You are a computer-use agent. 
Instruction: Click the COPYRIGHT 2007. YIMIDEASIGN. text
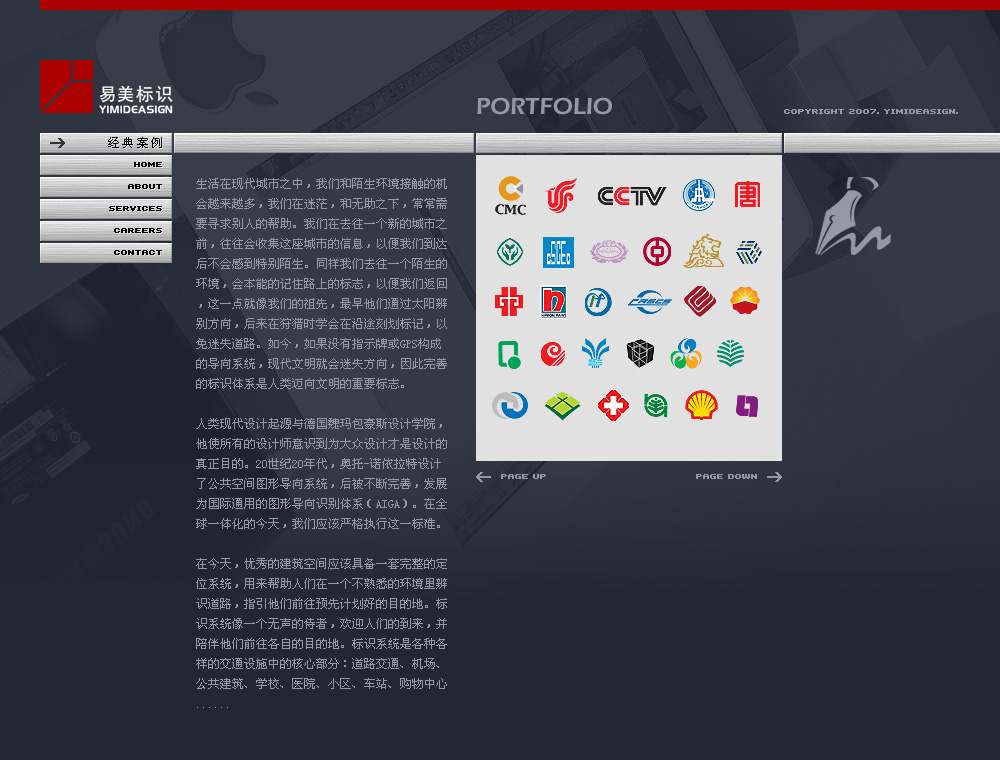coord(871,111)
